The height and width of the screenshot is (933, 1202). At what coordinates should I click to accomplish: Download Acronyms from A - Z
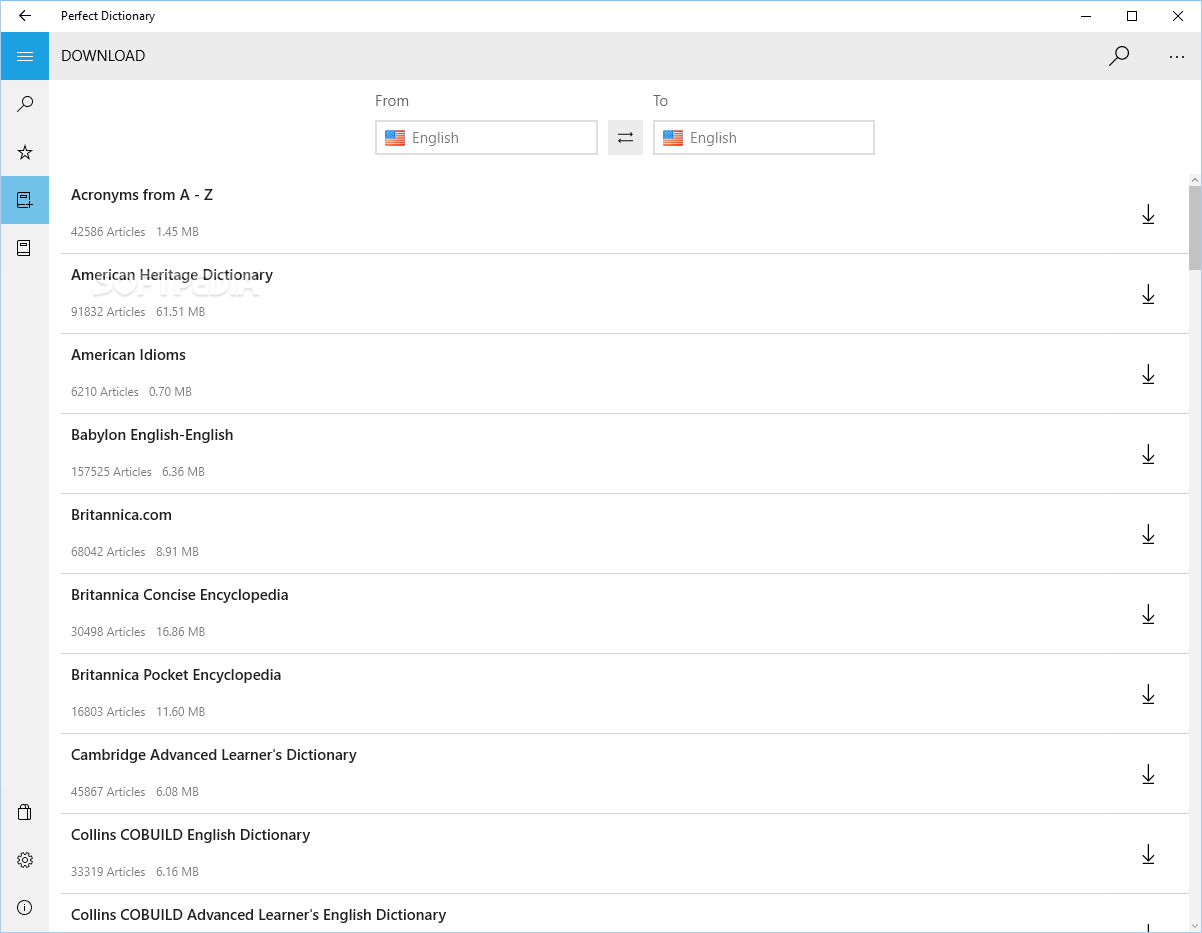click(1148, 214)
